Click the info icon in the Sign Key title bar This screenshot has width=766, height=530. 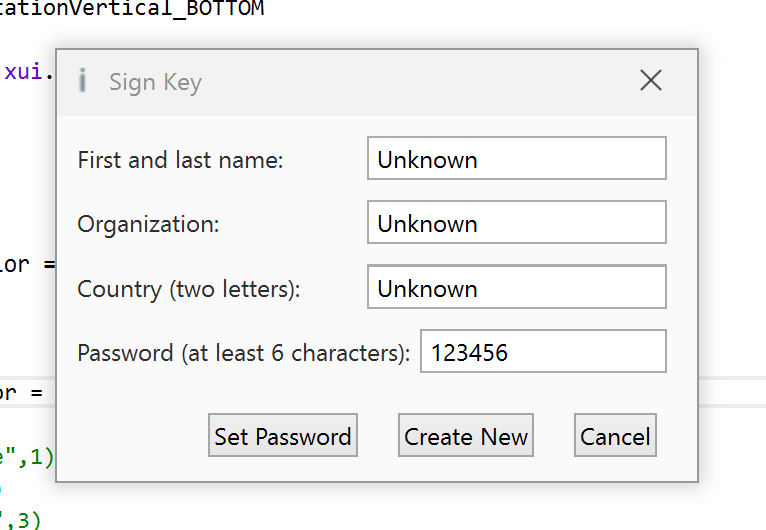click(x=83, y=81)
